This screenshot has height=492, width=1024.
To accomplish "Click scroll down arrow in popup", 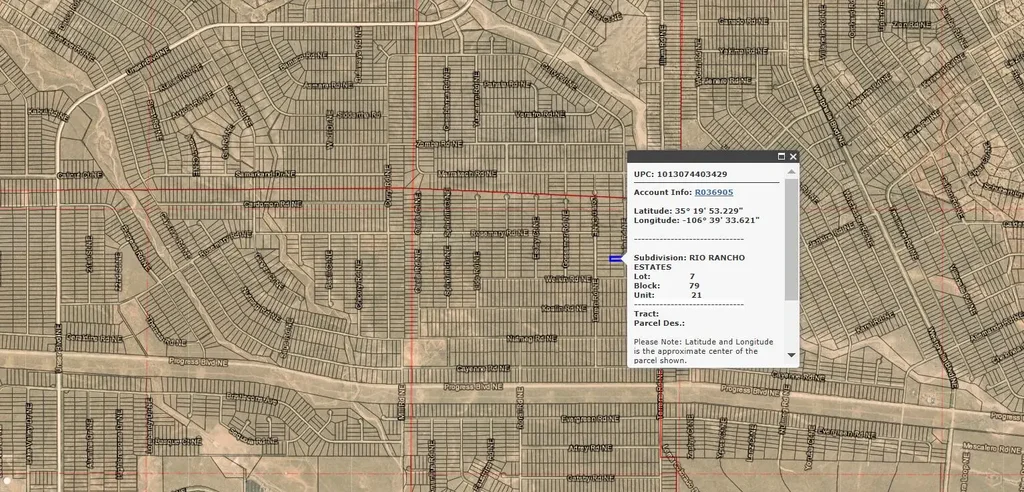I will [792, 355].
